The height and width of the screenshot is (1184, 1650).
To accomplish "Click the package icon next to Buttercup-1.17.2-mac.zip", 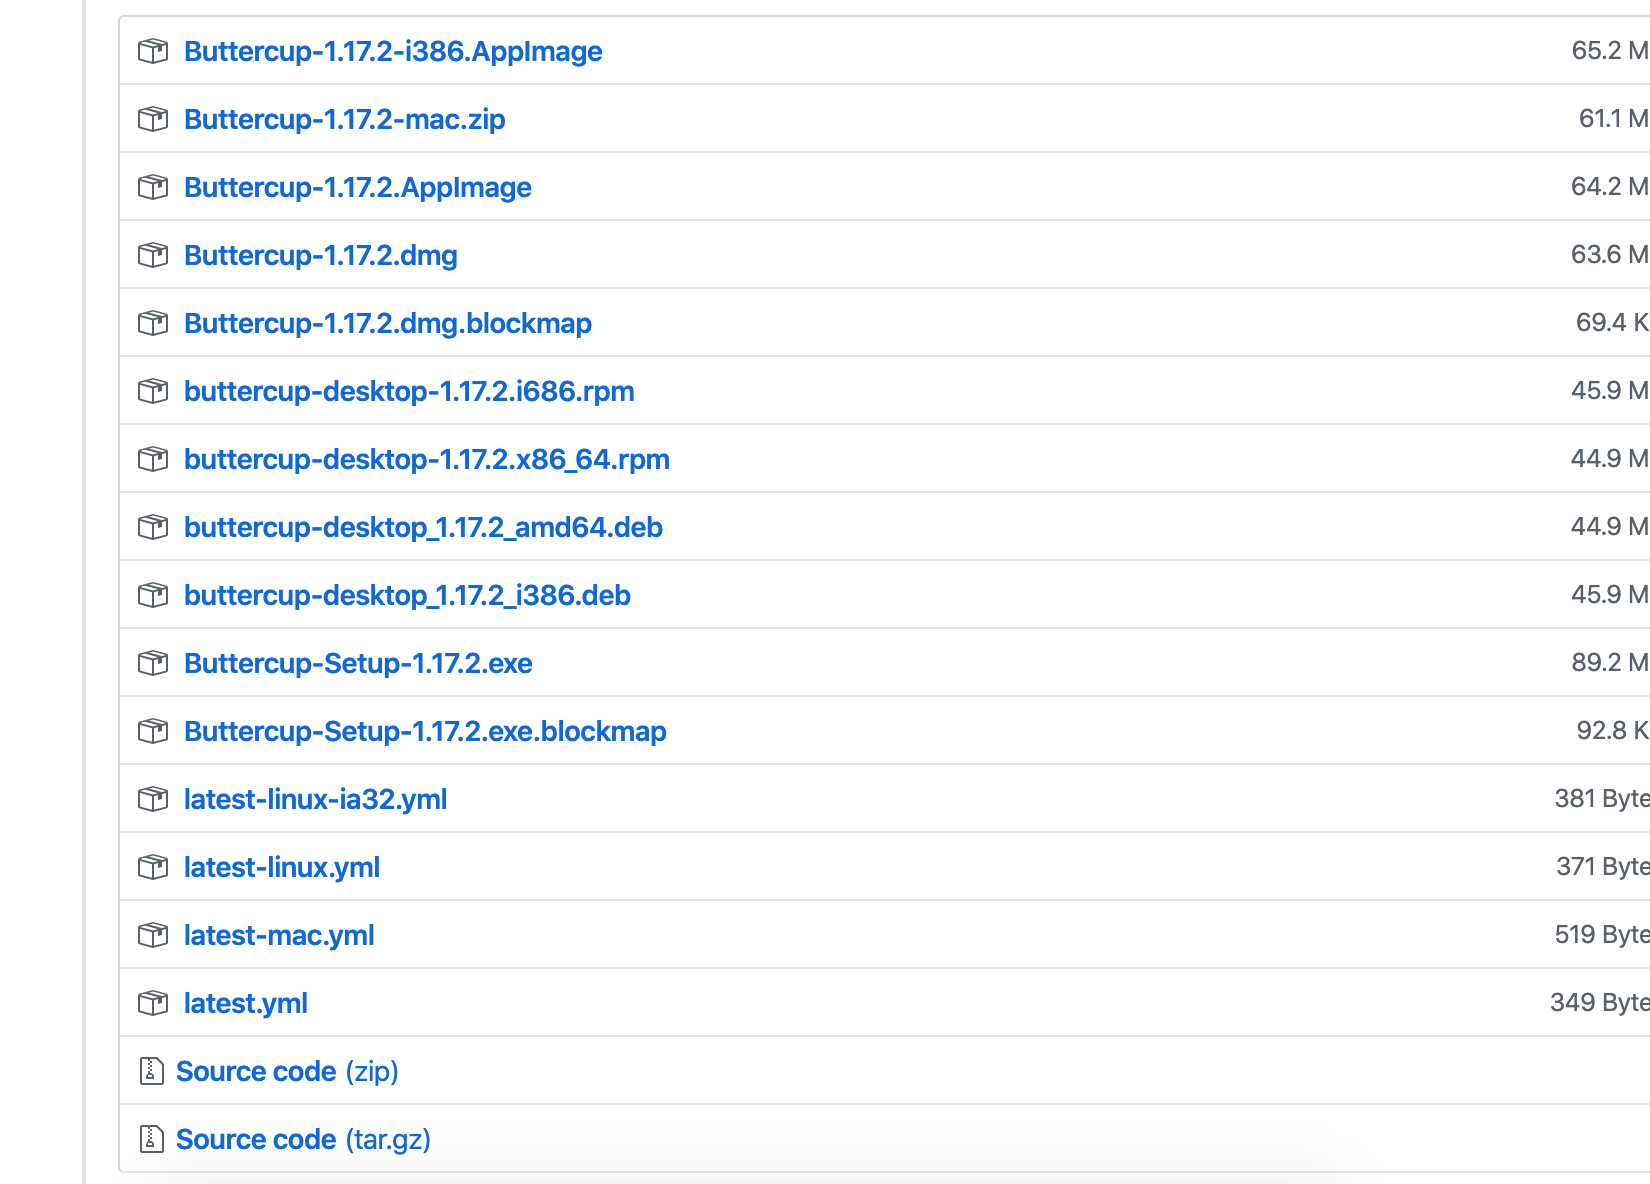I will (x=153, y=119).
